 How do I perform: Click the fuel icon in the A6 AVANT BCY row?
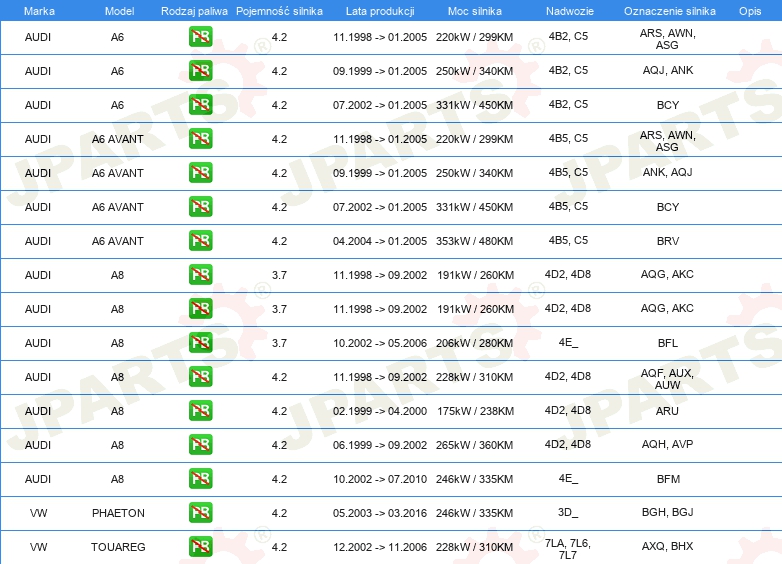pos(200,206)
